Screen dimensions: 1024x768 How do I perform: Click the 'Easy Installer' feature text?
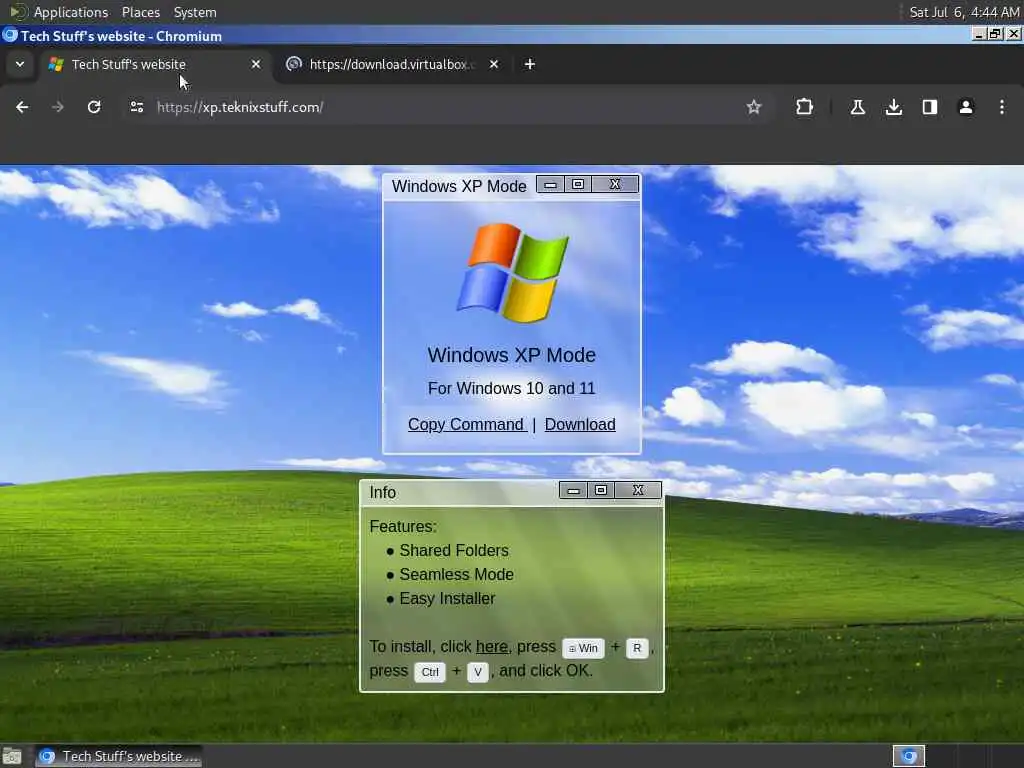coord(447,599)
